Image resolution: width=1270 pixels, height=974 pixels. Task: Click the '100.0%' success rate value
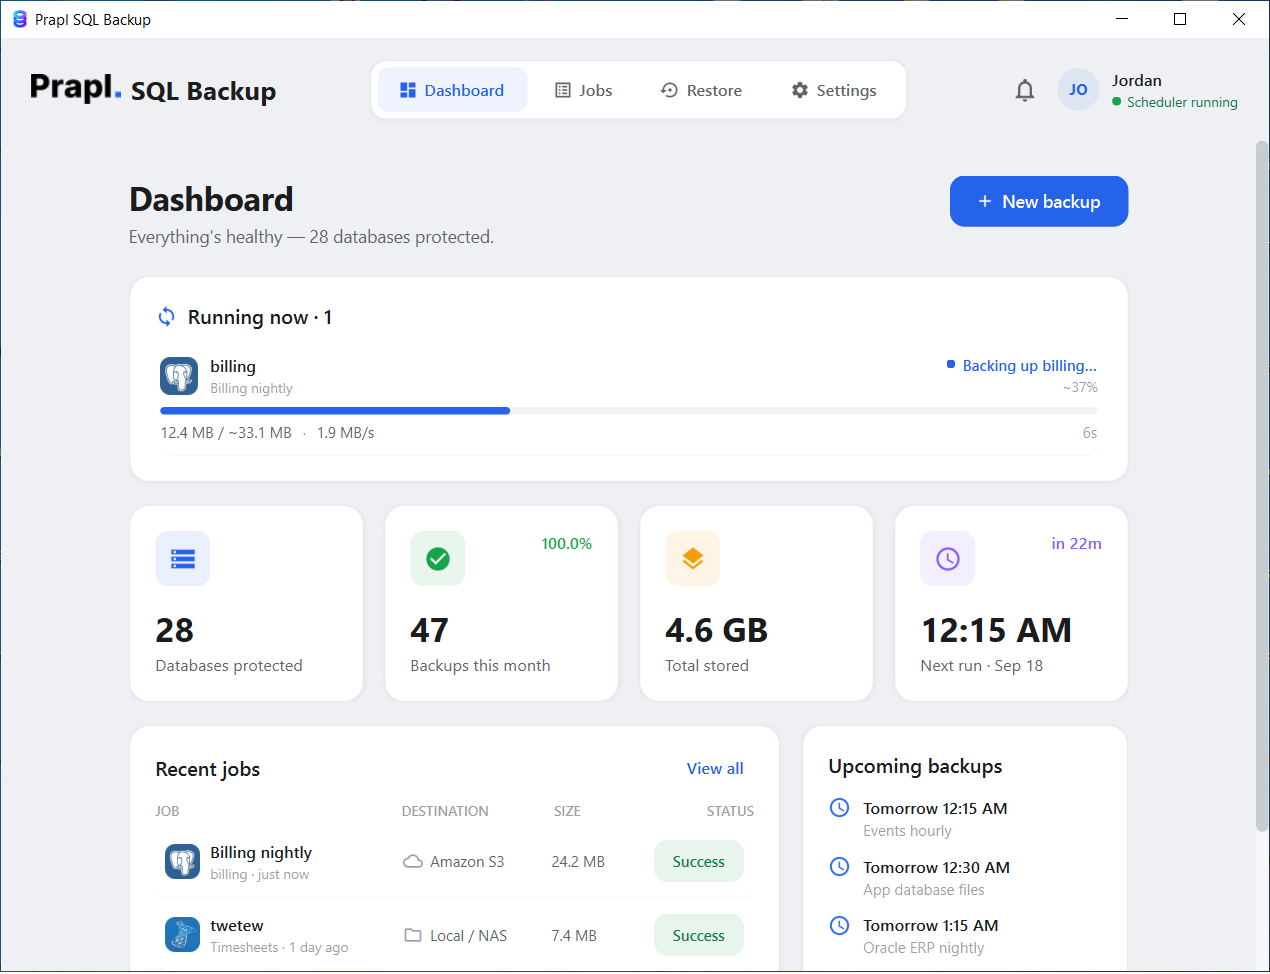[x=567, y=544]
